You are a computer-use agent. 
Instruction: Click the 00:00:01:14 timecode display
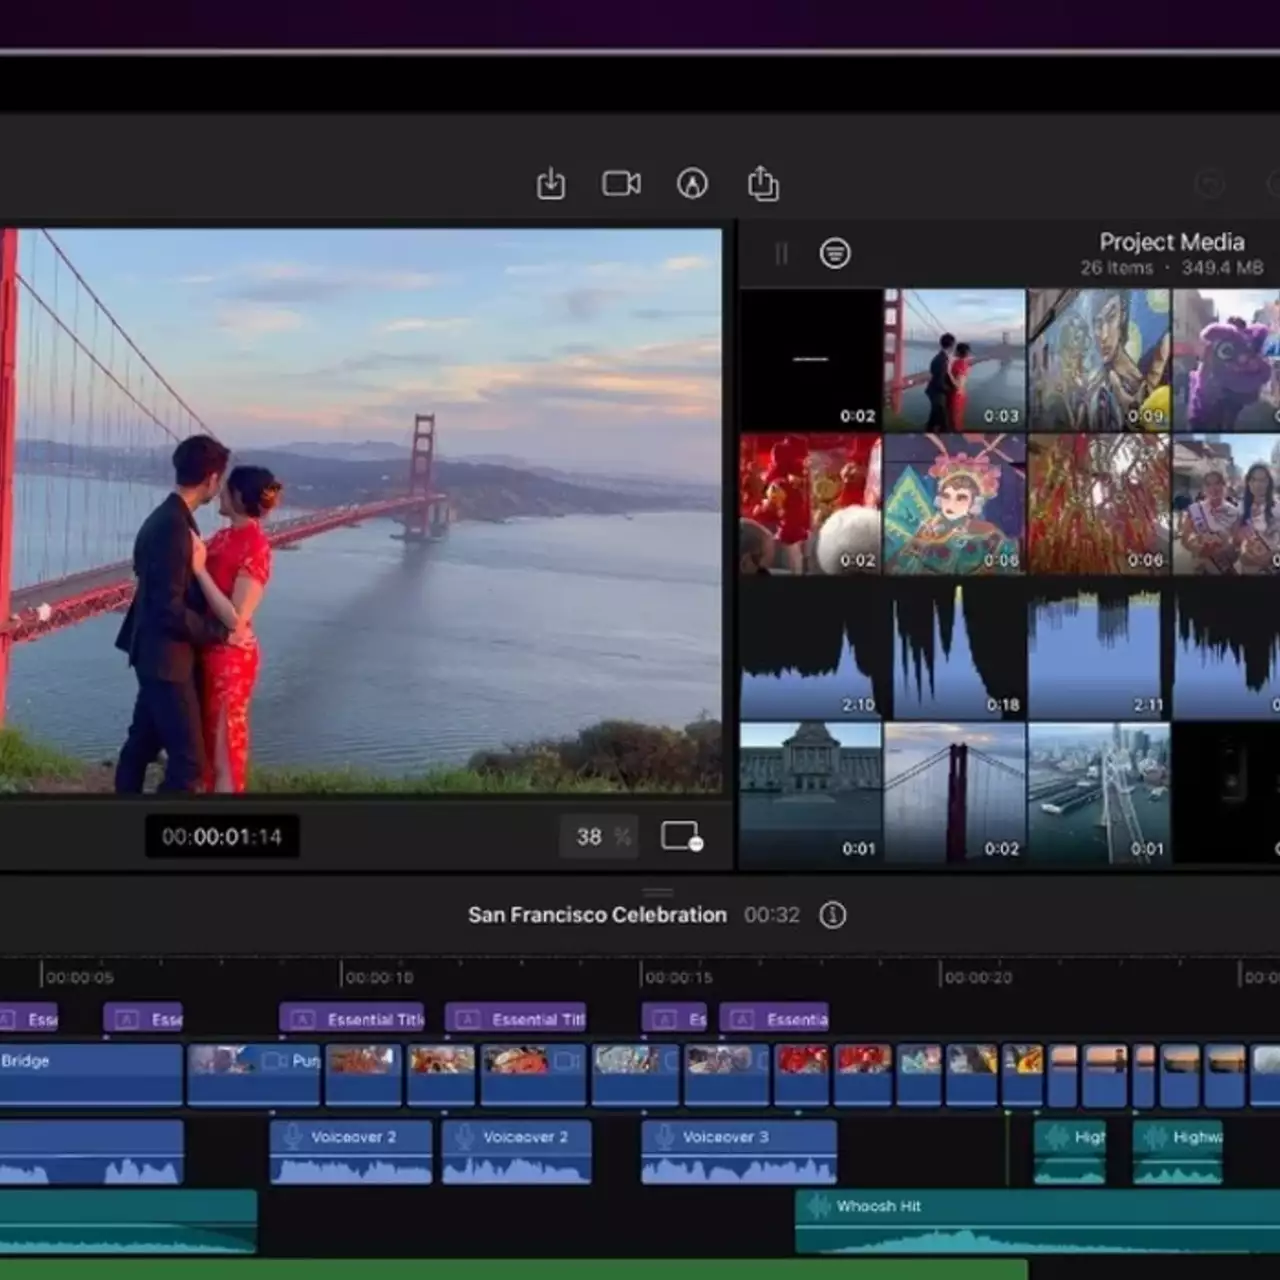222,837
